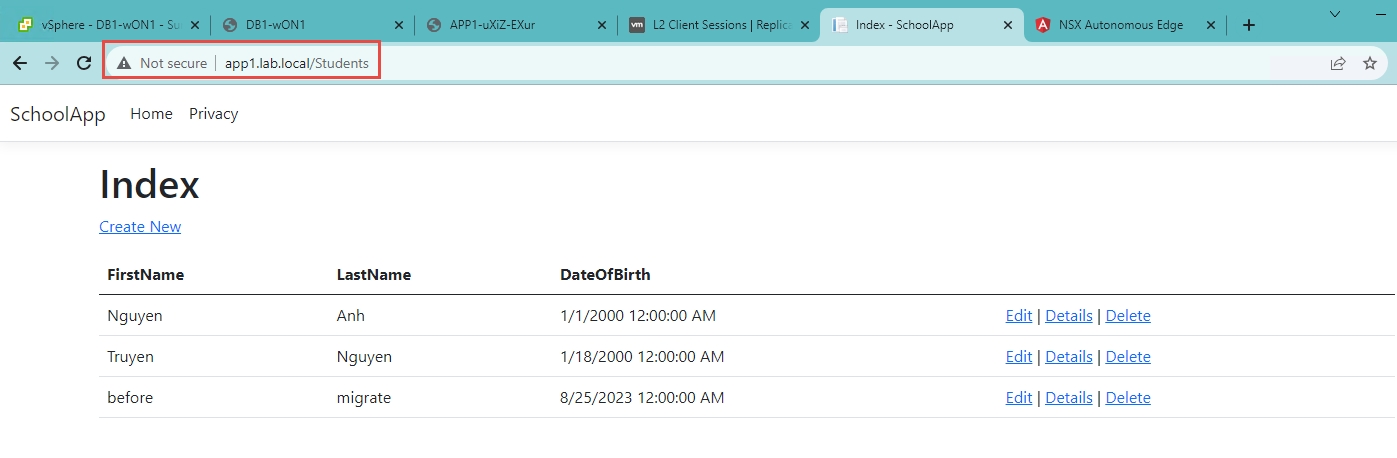This screenshot has height=458, width=1397.
Task: Open the Privacy navigation menu item
Action: pyautogui.click(x=213, y=114)
